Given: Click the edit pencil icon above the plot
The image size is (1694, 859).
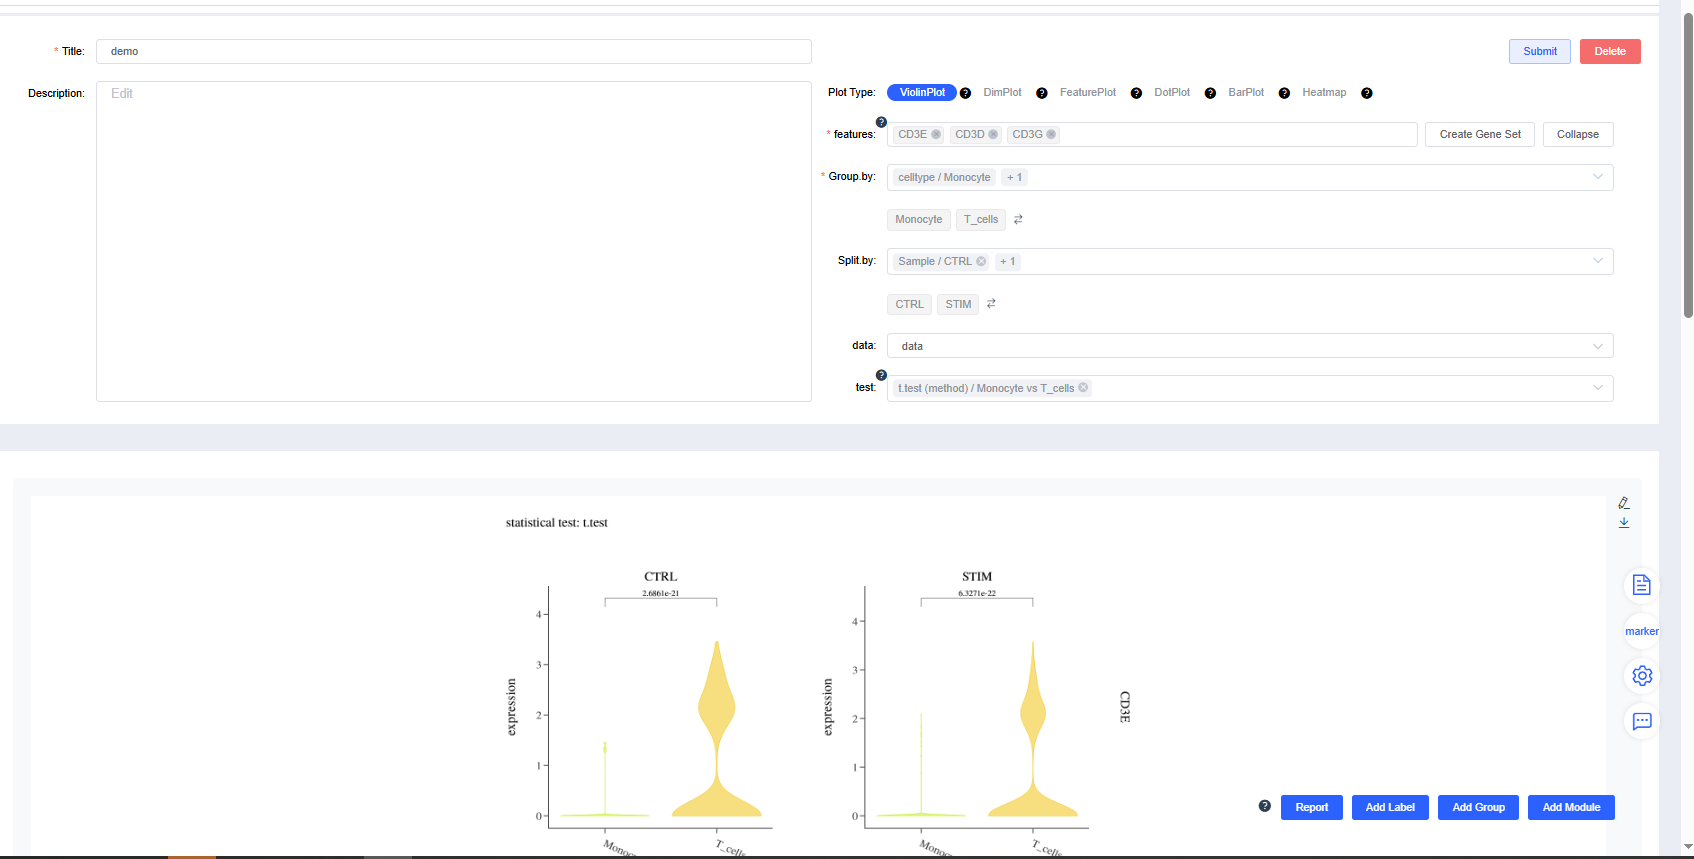Looking at the screenshot, I should pyautogui.click(x=1624, y=503).
